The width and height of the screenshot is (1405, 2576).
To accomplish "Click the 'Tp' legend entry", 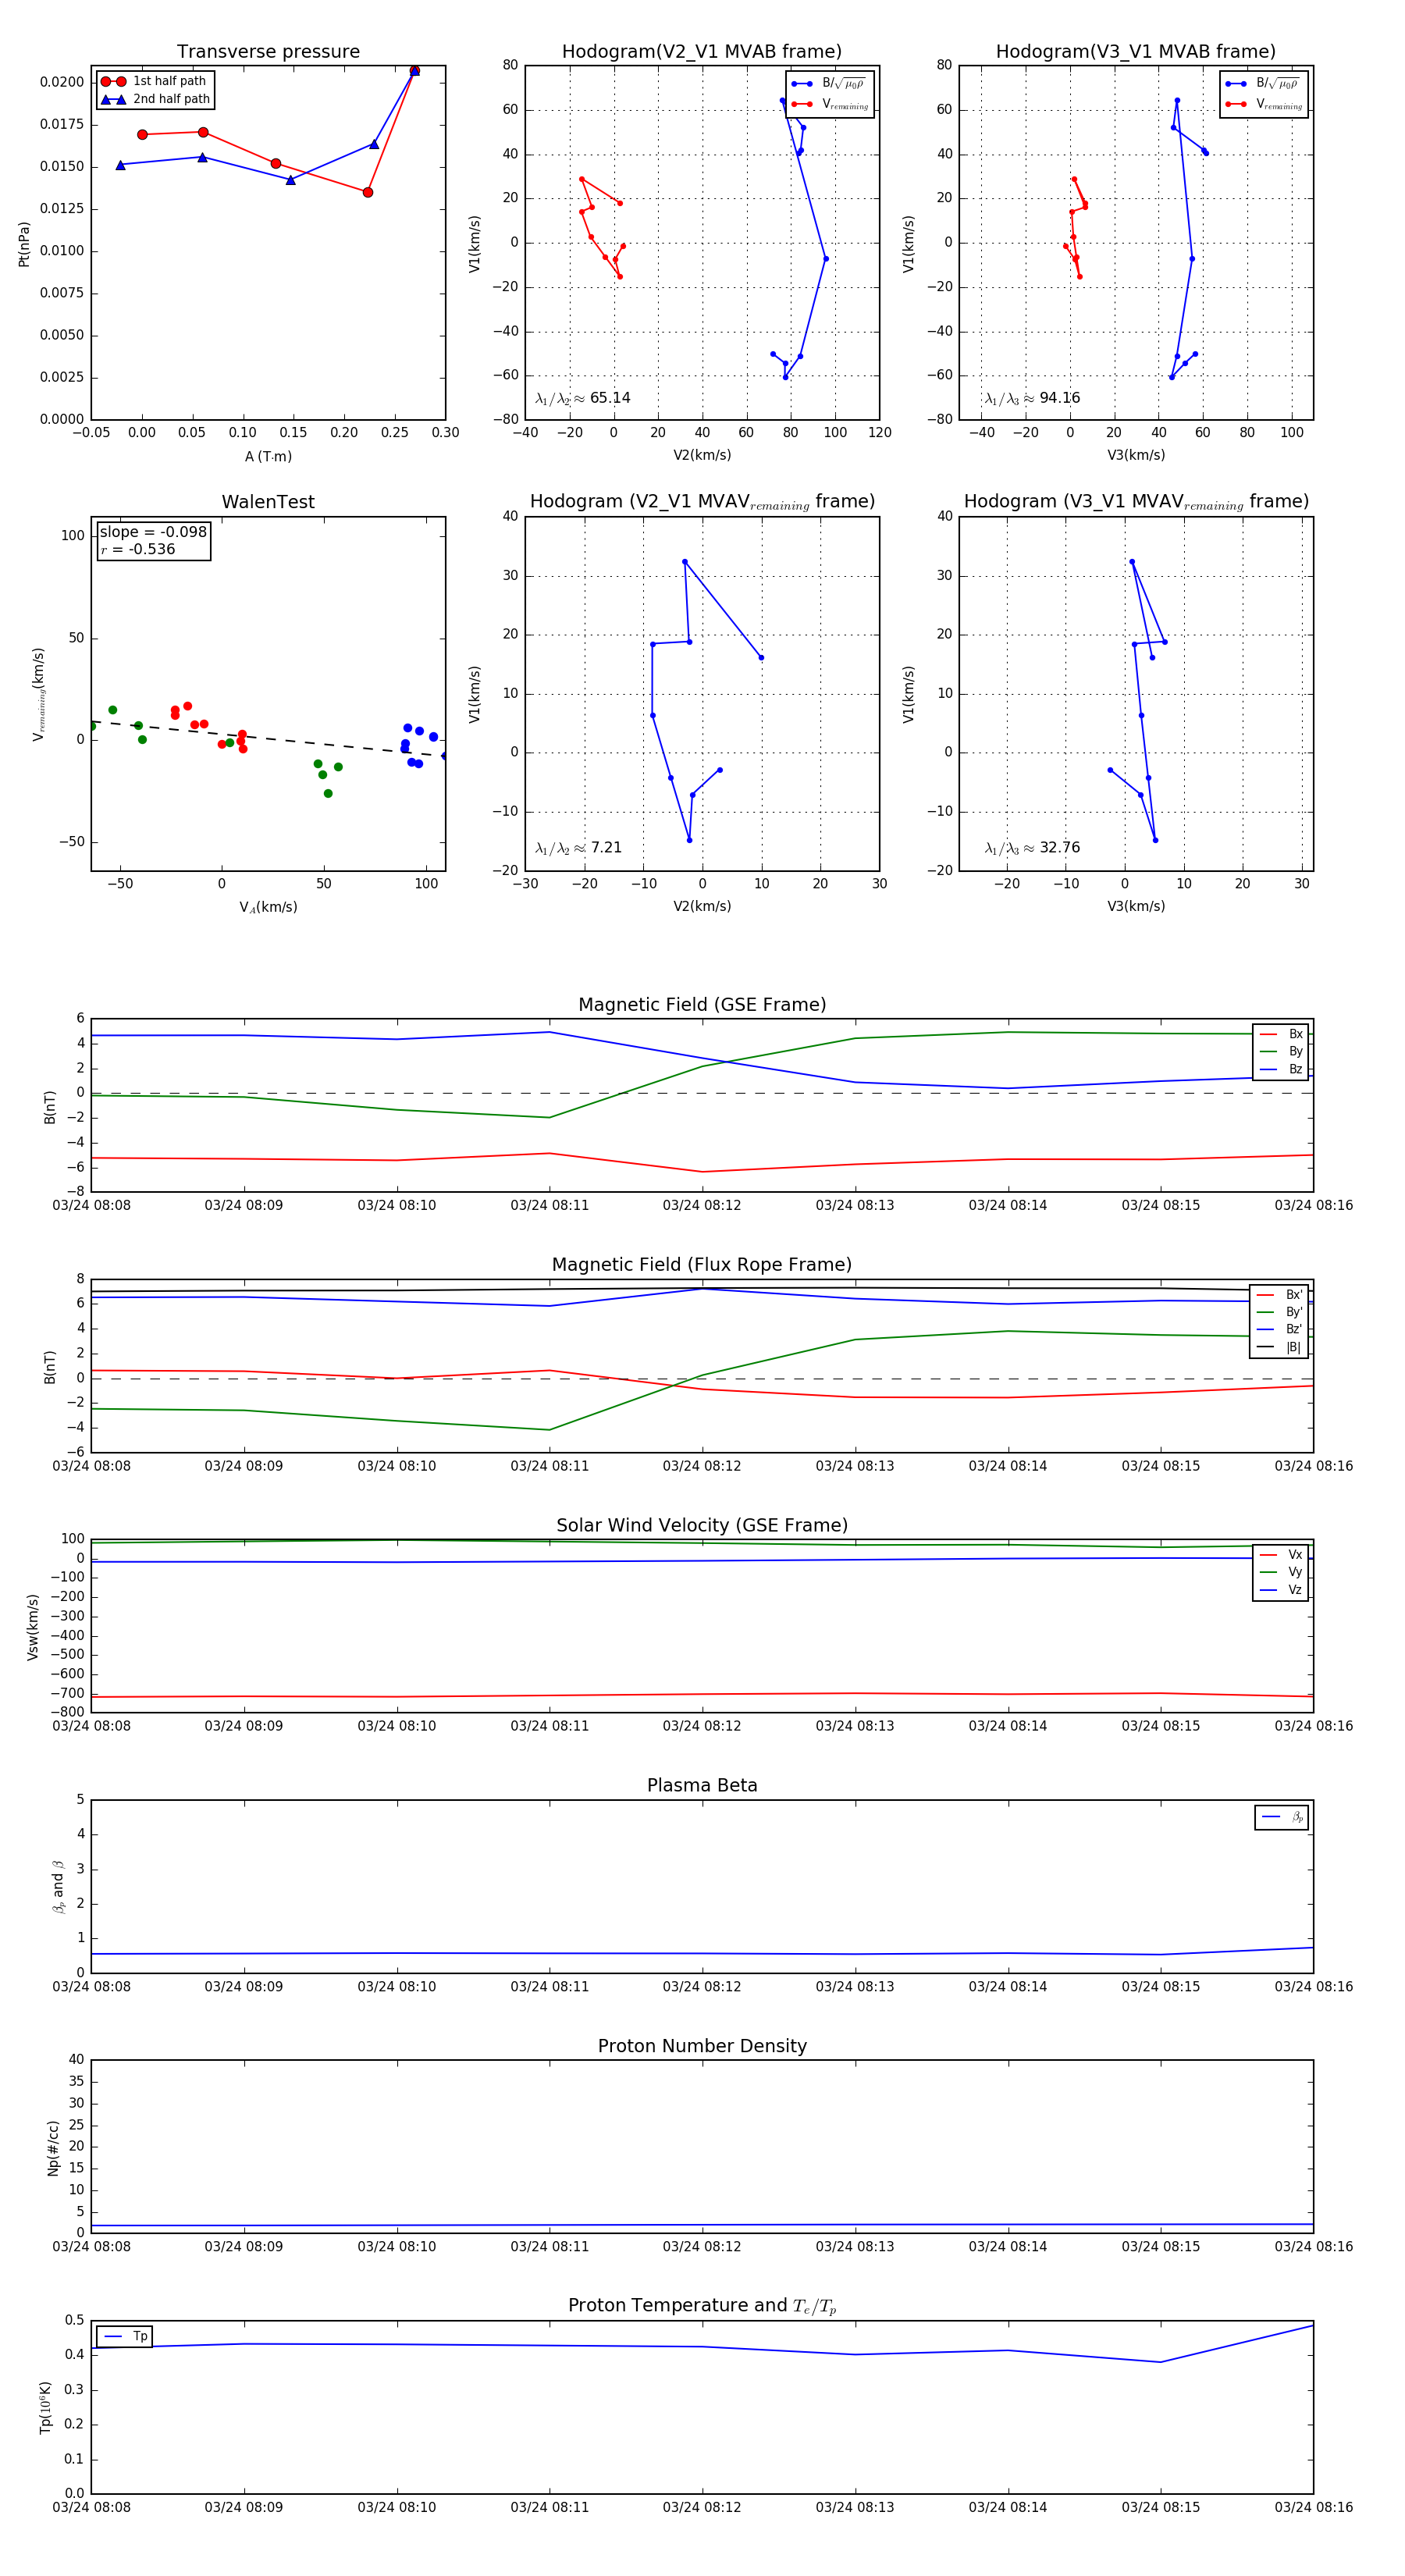I will [125, 2336].
